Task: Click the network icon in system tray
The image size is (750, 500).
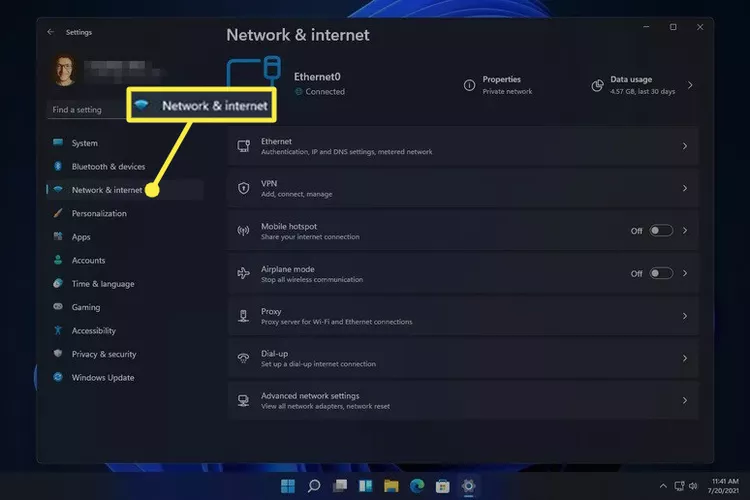Action: [x=679, y=486]
